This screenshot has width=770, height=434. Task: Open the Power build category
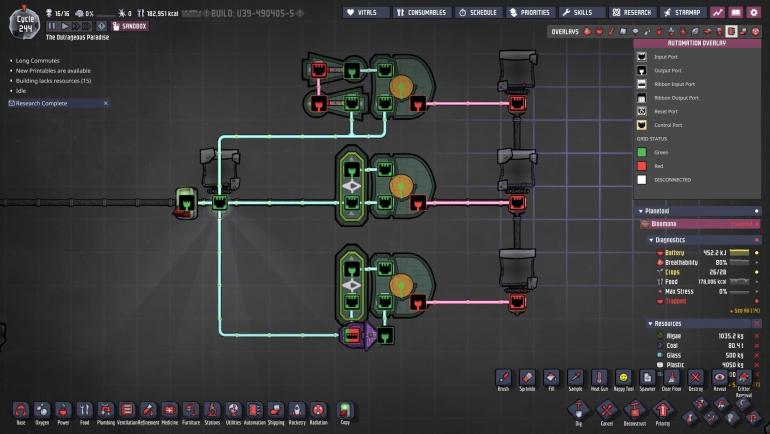63,410
